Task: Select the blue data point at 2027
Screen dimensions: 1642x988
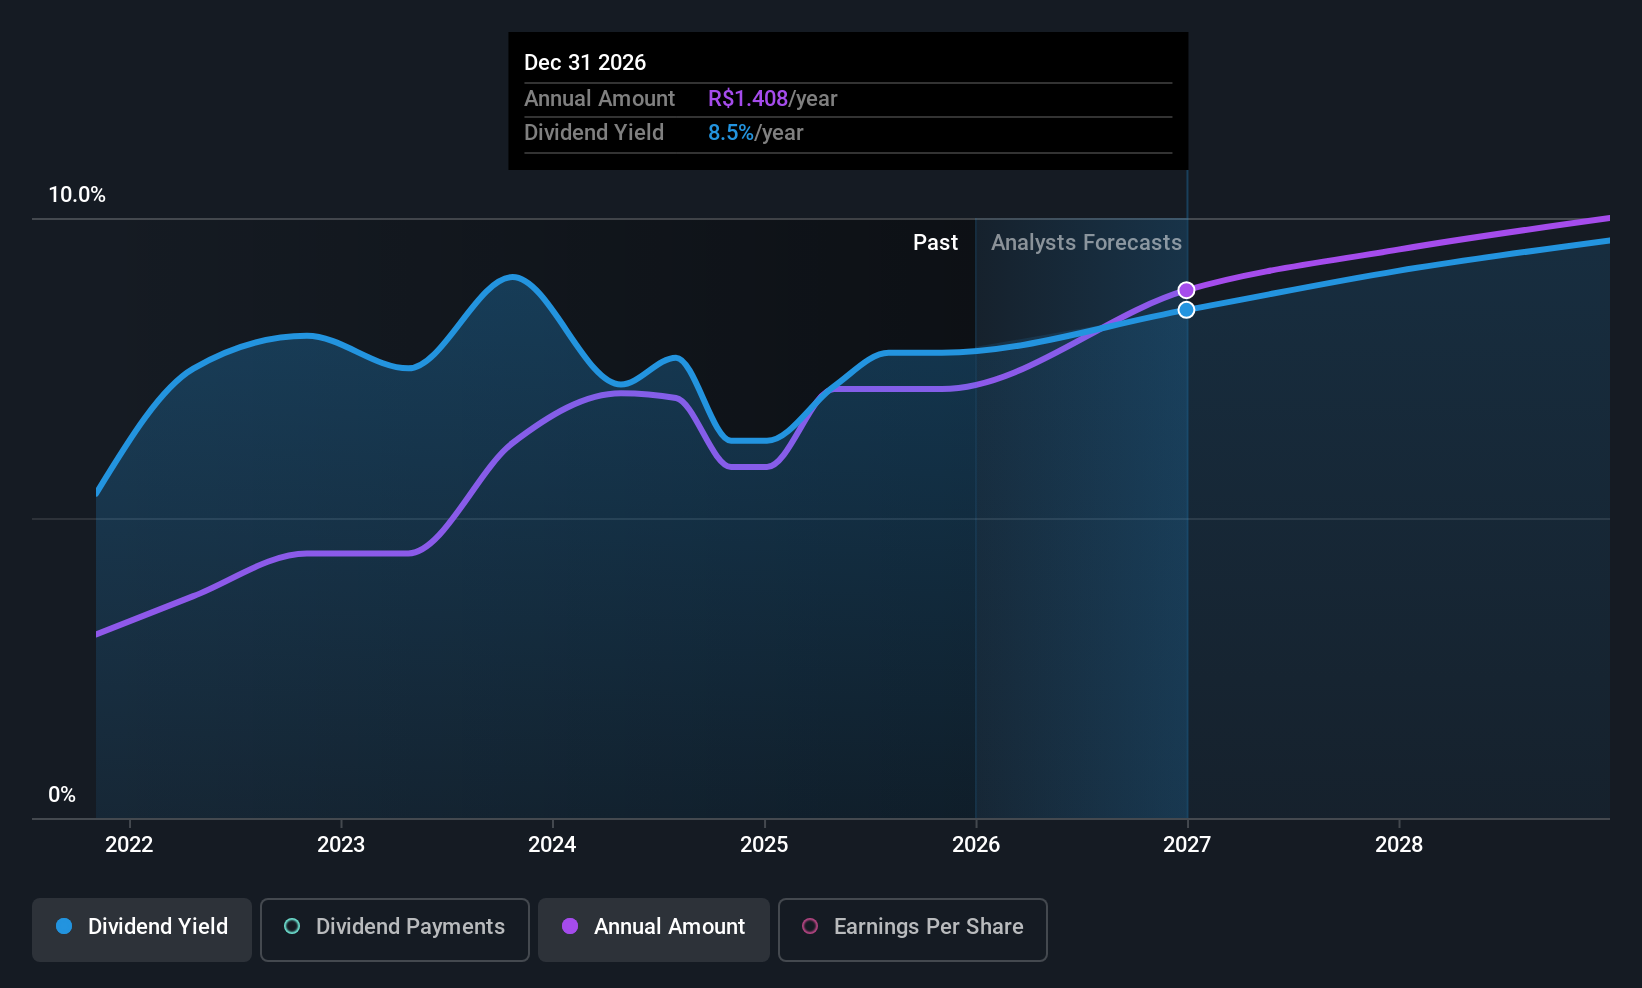Action: tap(1186, 310)
